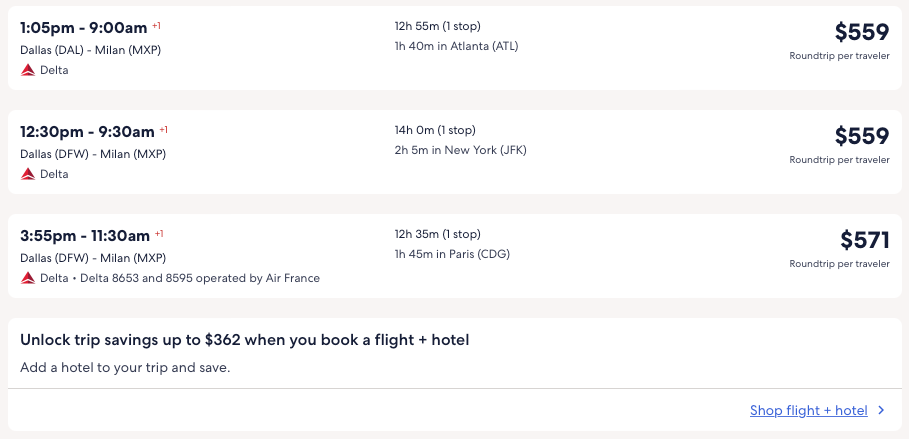Click chevron arrow beside Shop flight + hotel

(881, 410)
